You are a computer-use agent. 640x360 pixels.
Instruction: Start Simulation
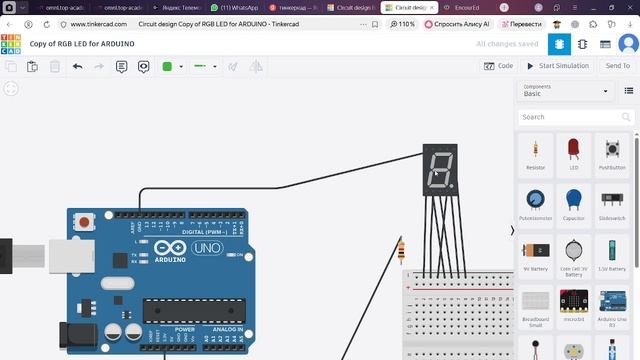click(x=558, y=66)
